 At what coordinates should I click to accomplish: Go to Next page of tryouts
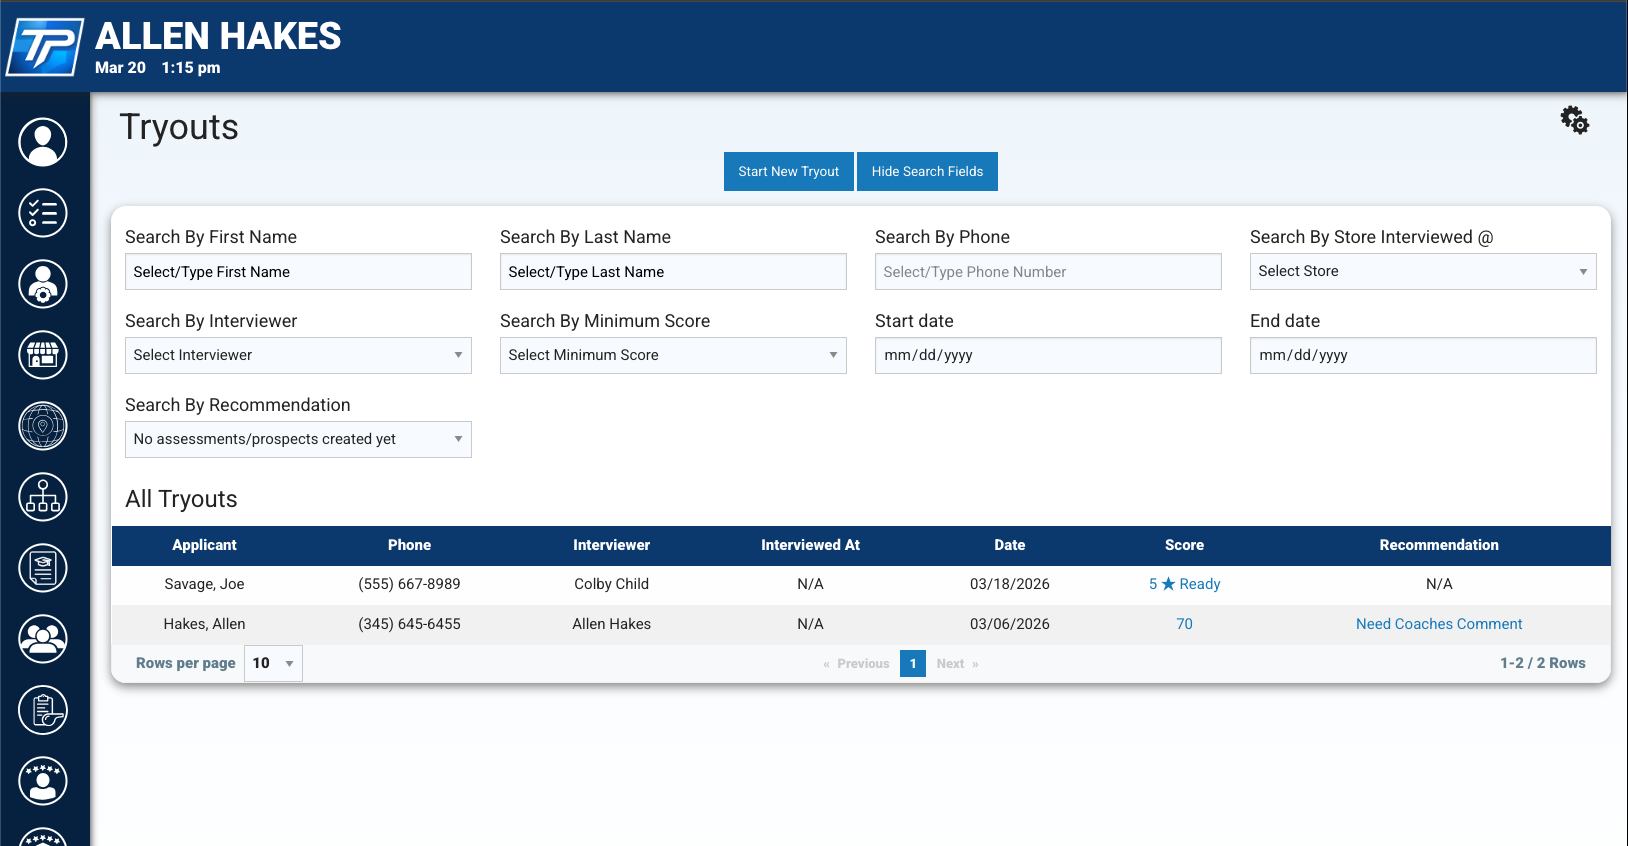click(957, 664)
